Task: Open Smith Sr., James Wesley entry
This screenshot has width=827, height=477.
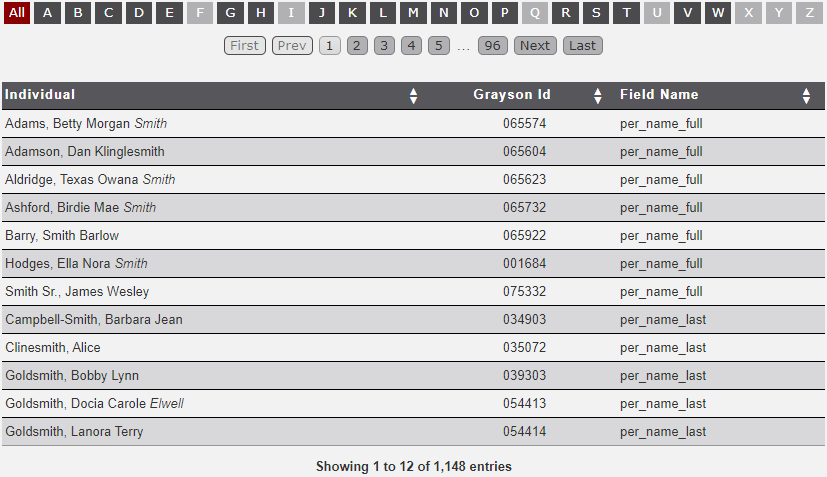Action: (77, 292)
